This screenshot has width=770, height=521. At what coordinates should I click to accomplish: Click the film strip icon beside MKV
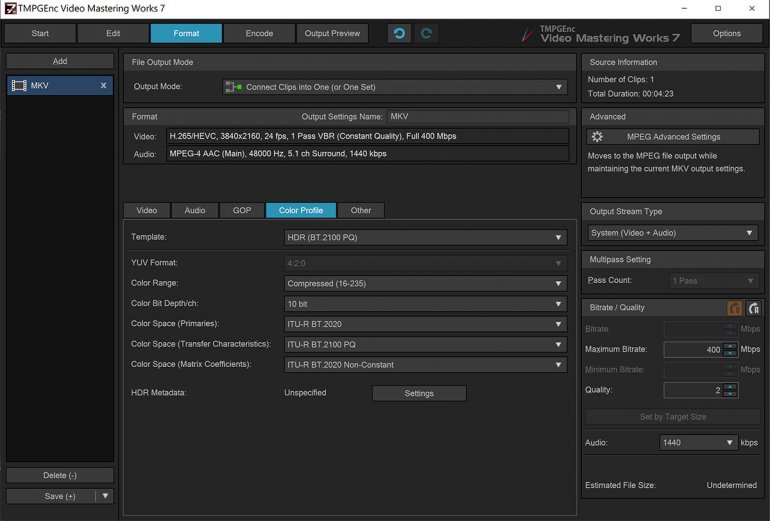(19, 86)
